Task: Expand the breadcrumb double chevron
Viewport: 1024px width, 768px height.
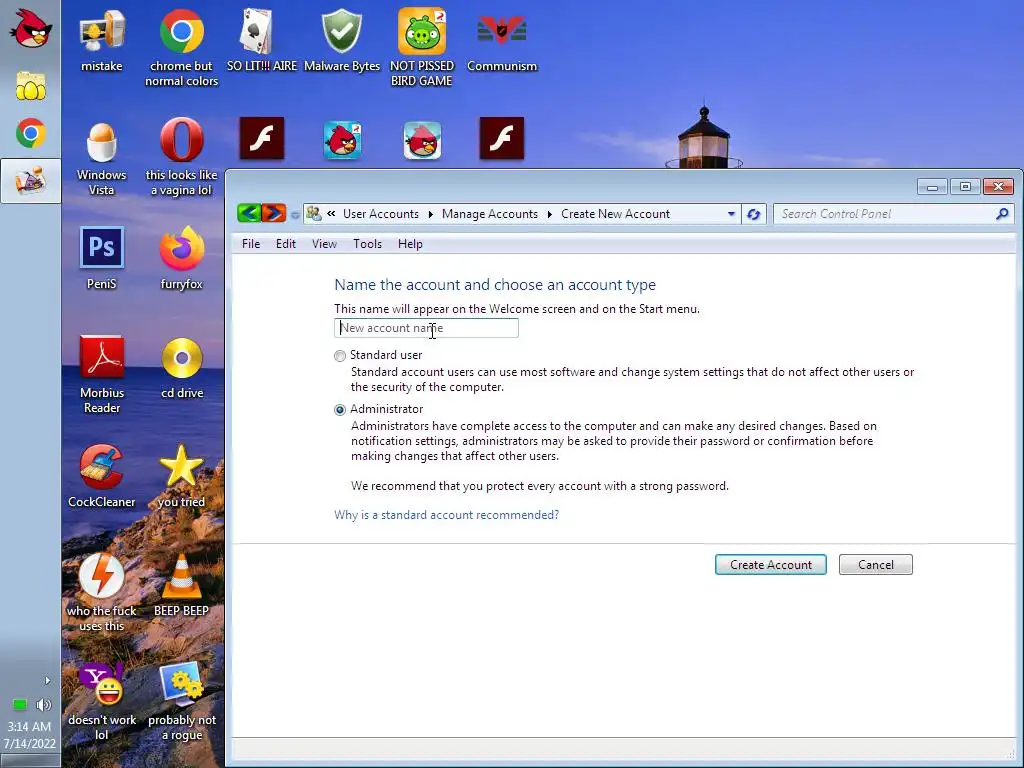Action: coord(331,214)
